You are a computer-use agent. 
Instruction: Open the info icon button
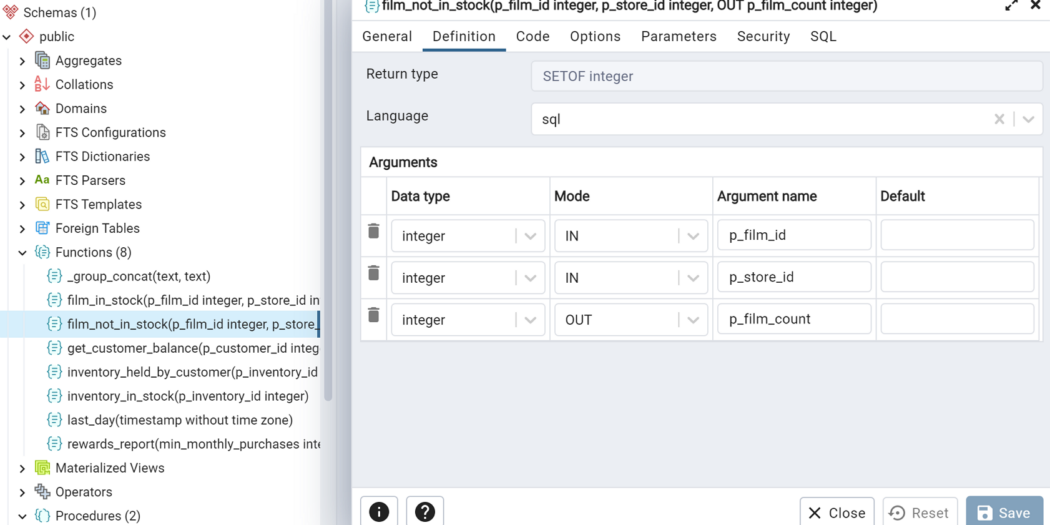379,512
